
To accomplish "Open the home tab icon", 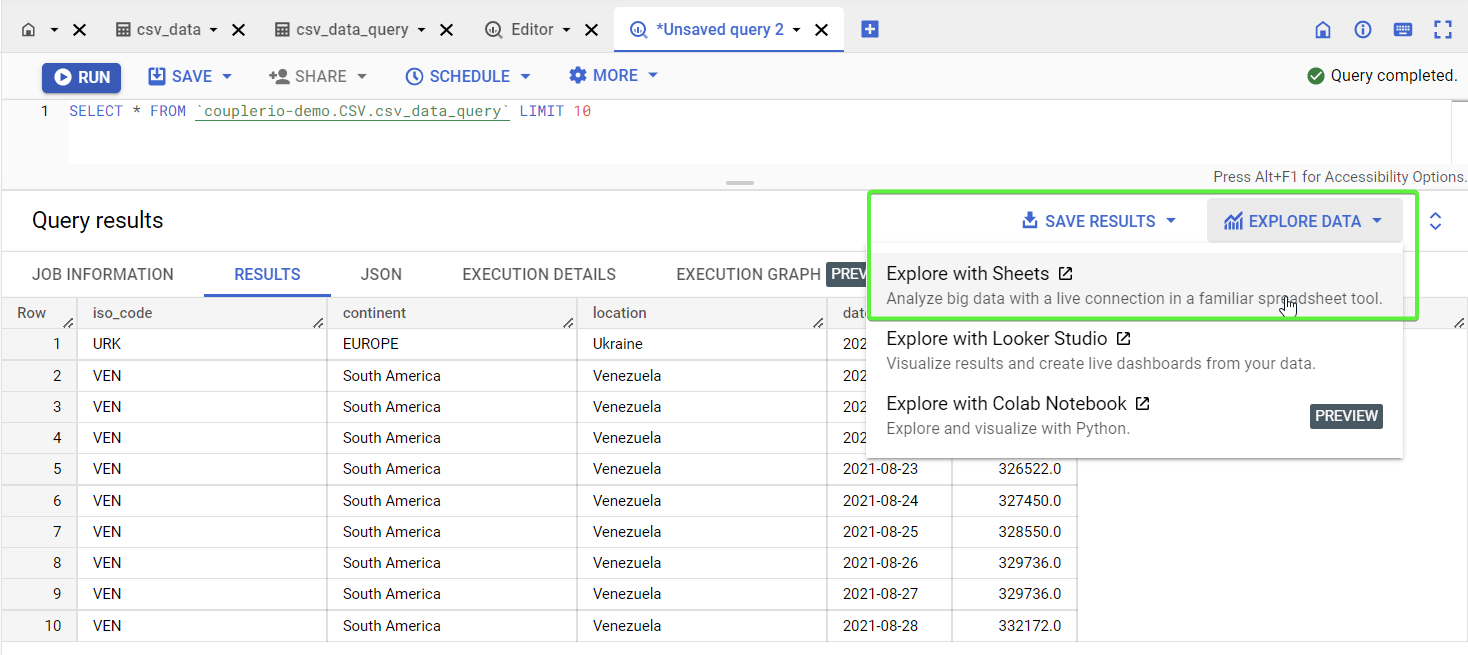I will 29,30.
